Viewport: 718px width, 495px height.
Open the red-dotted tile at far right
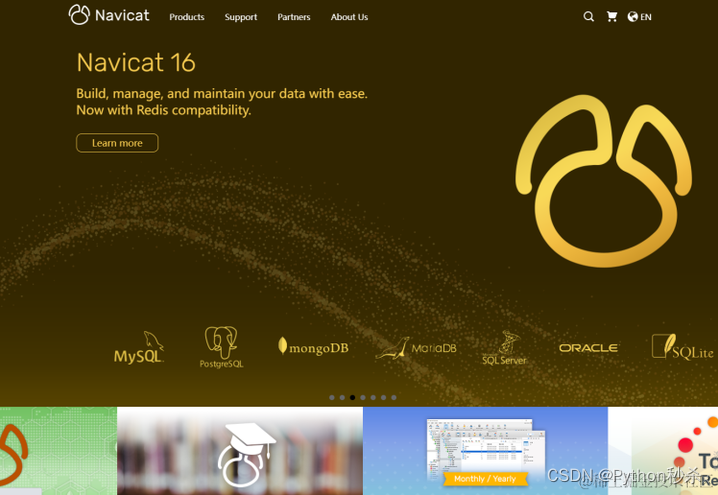click(663, 451)
